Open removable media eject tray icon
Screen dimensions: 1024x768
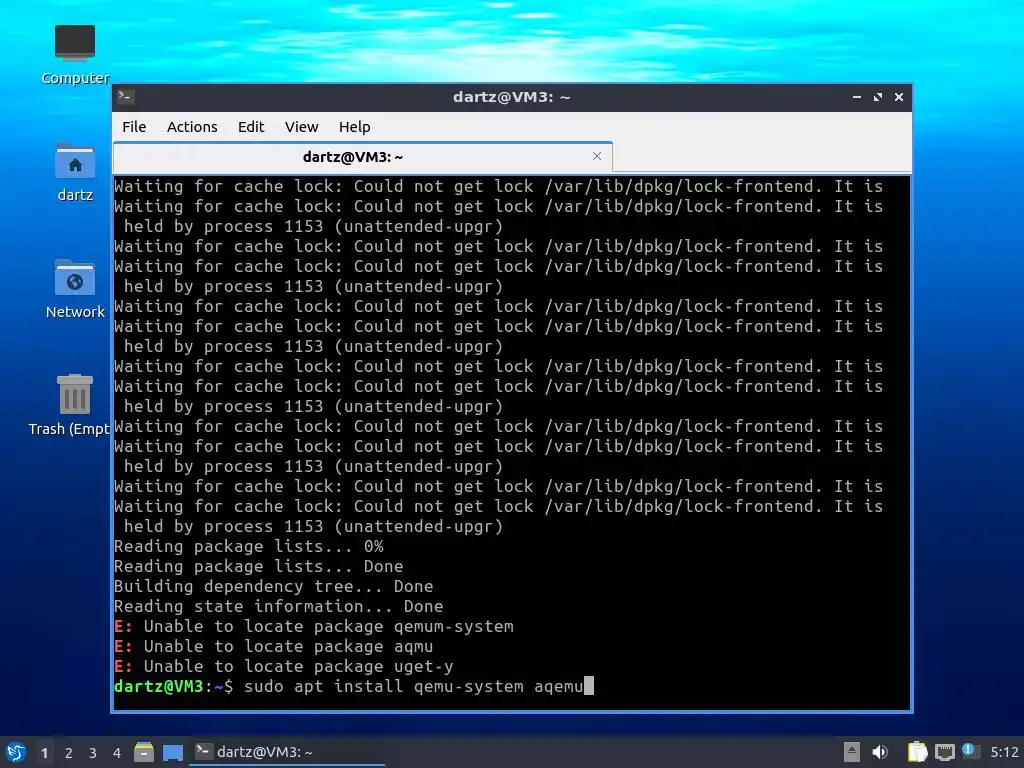pyautogui.click(x=852, y=752)
